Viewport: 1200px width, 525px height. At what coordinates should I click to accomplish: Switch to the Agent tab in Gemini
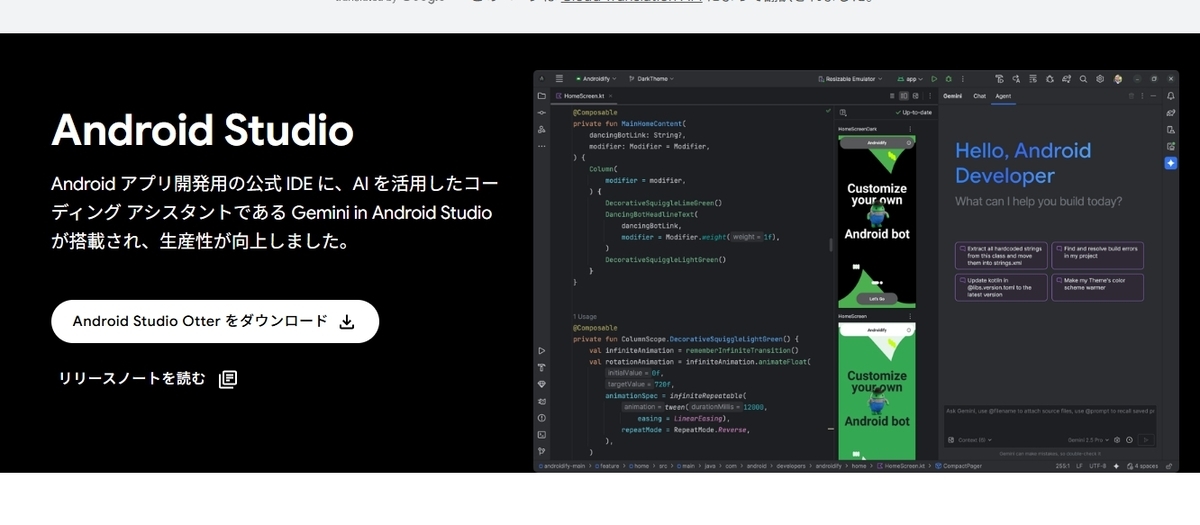pos(1003,96)
